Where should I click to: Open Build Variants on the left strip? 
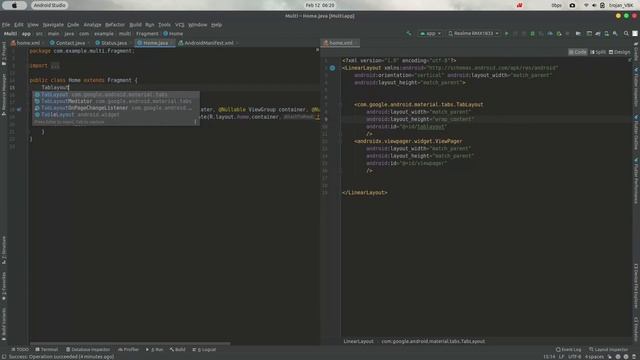[x=4, y=324]
